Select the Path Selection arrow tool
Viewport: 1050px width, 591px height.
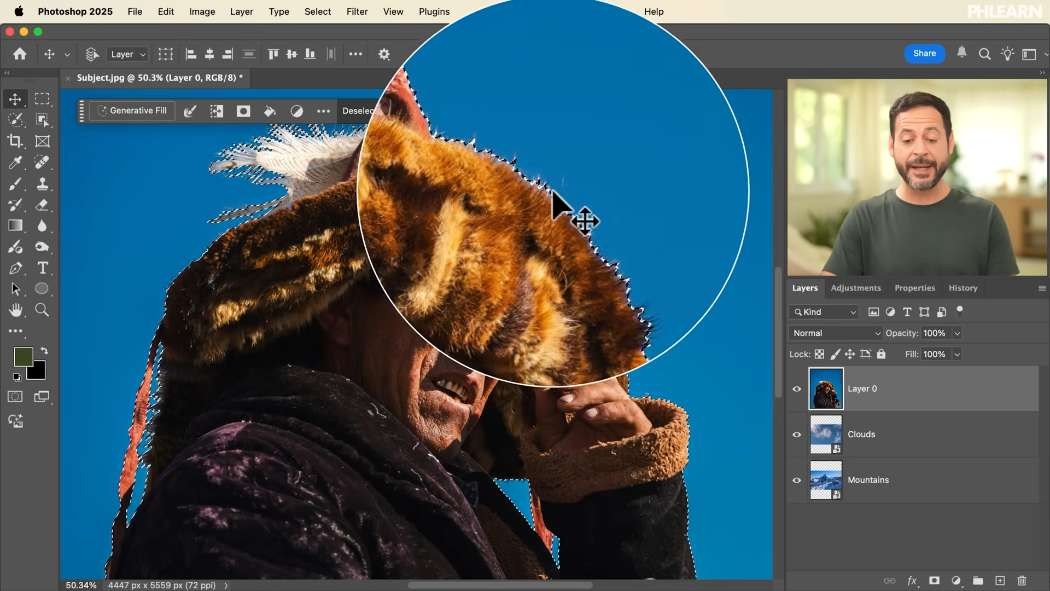[15, 289]
